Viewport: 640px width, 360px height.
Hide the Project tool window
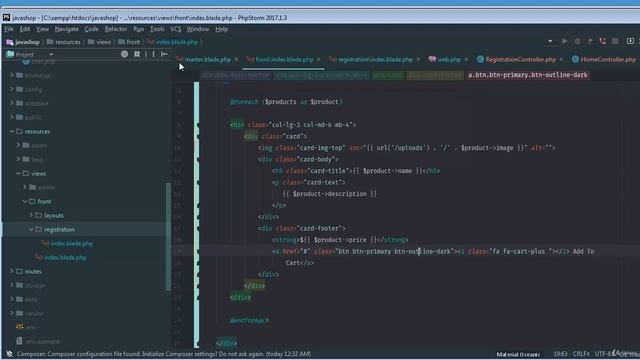point(164,54)
